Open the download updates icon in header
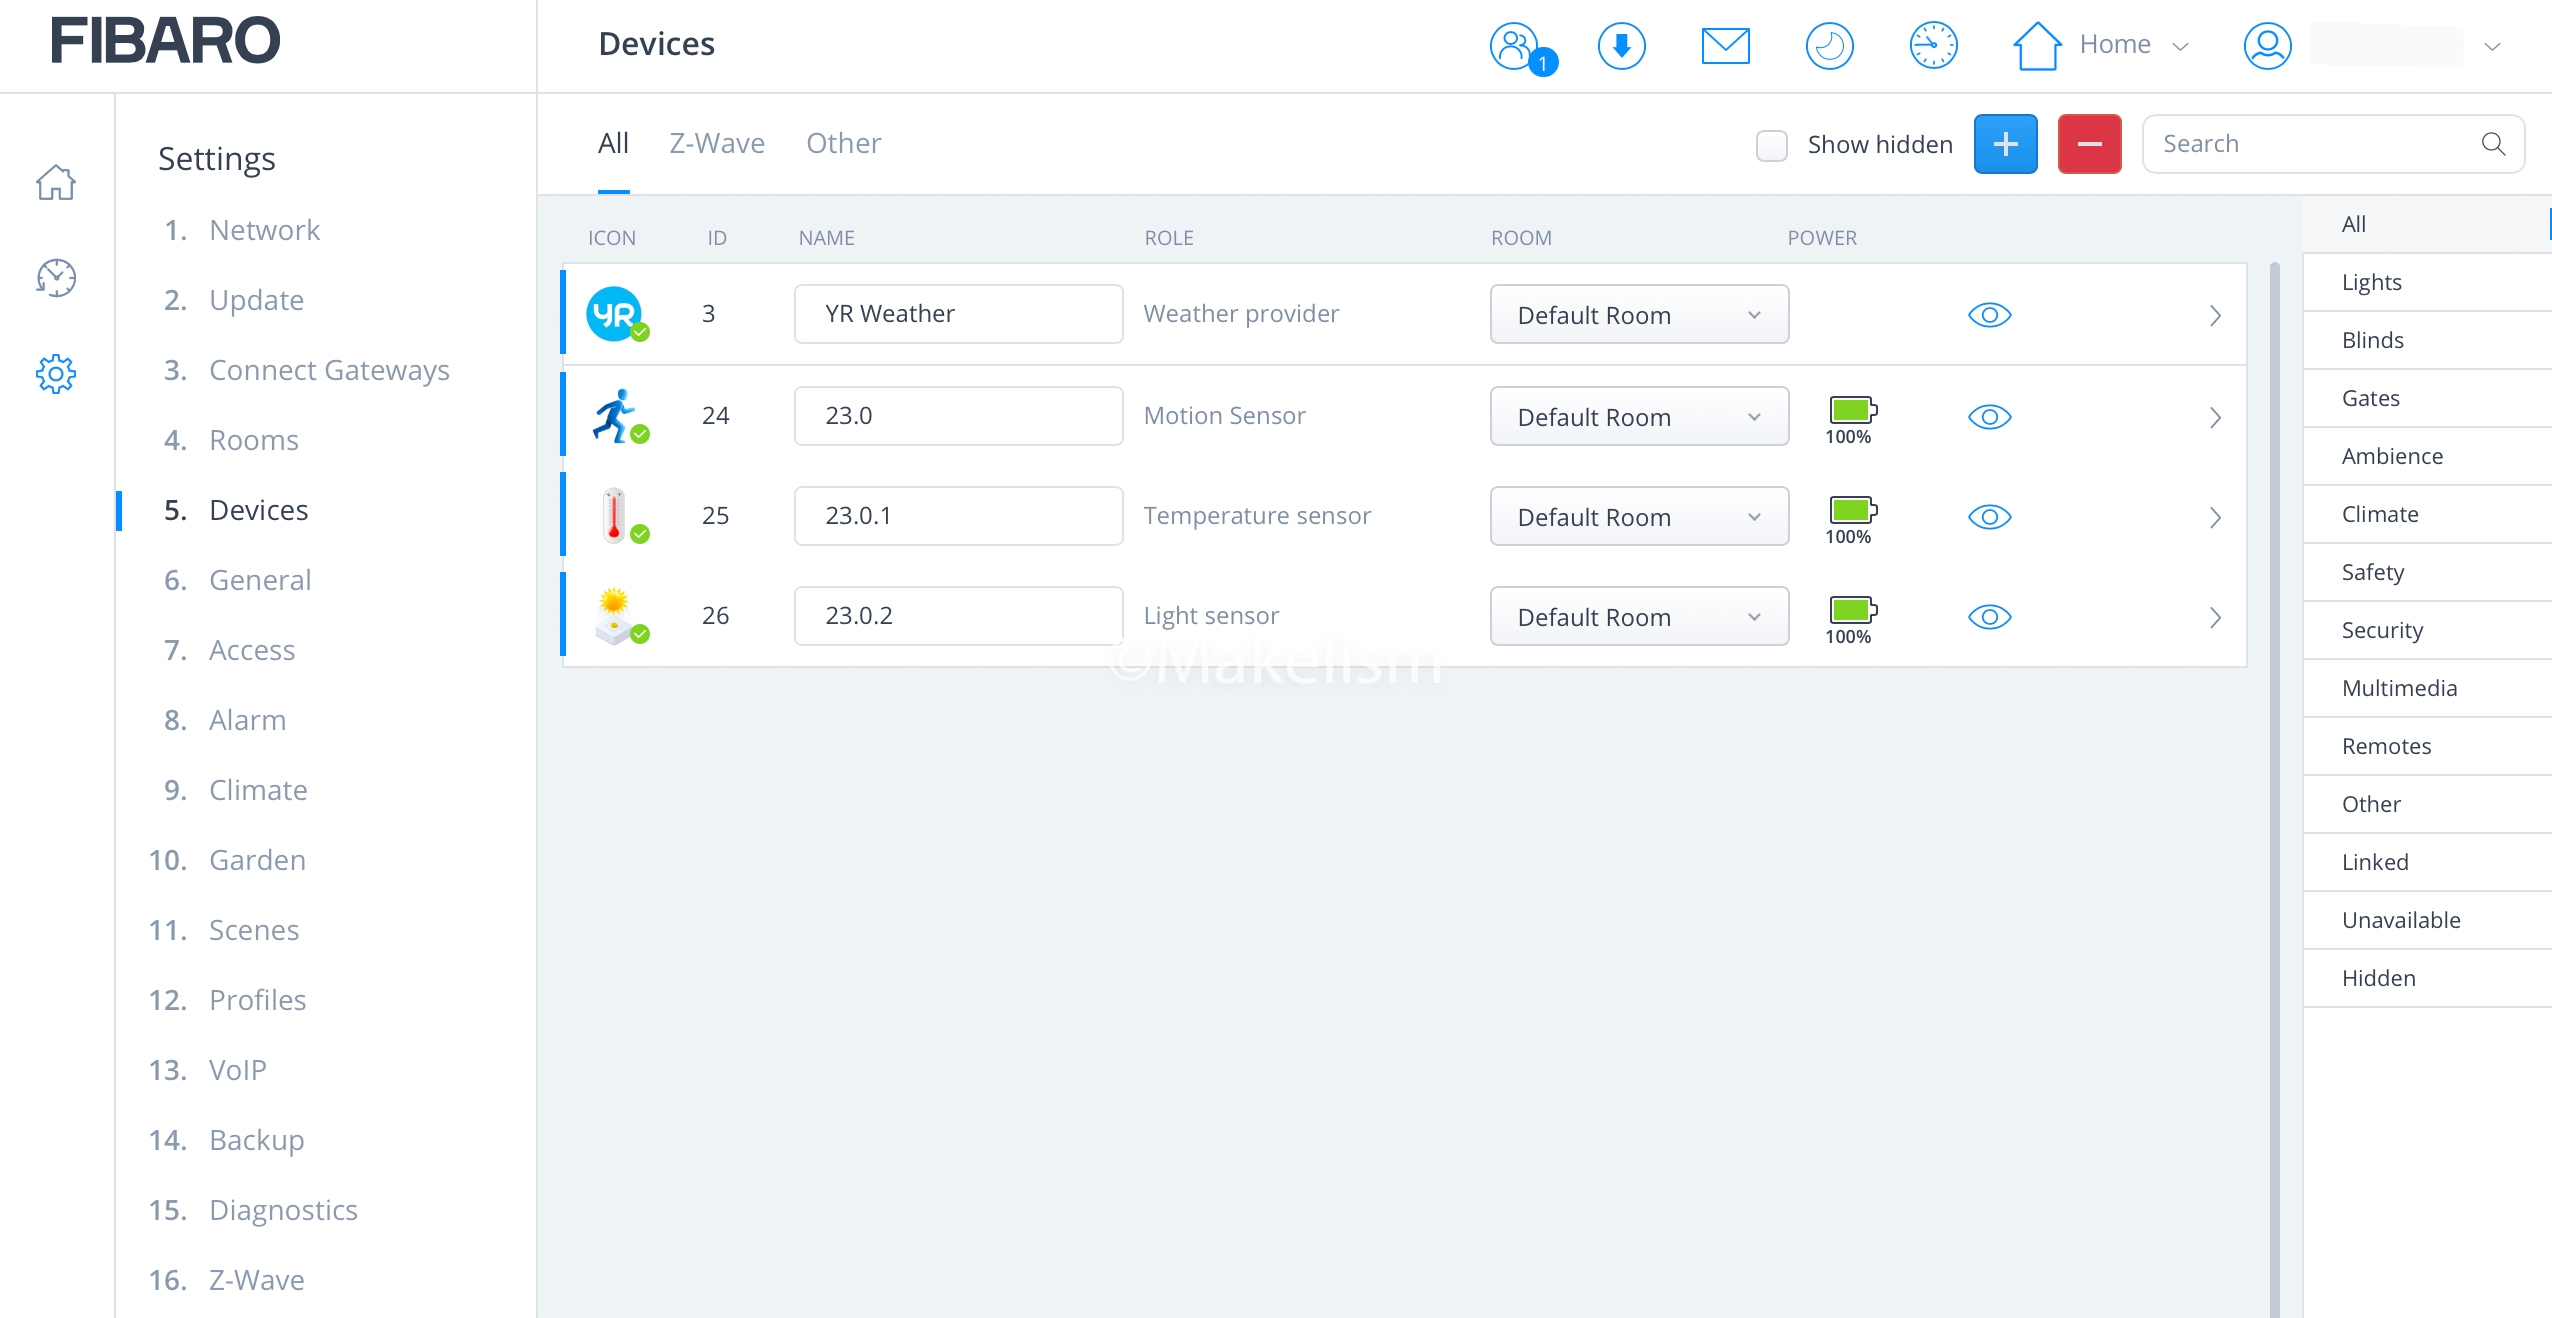 pyautogui.click(x=1621, y=46)
